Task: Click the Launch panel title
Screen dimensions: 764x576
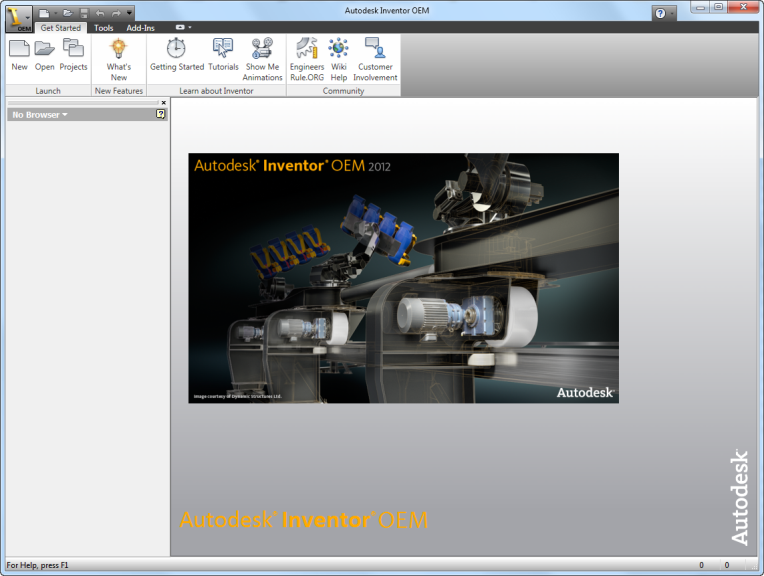Action: (x=48, y=91)
